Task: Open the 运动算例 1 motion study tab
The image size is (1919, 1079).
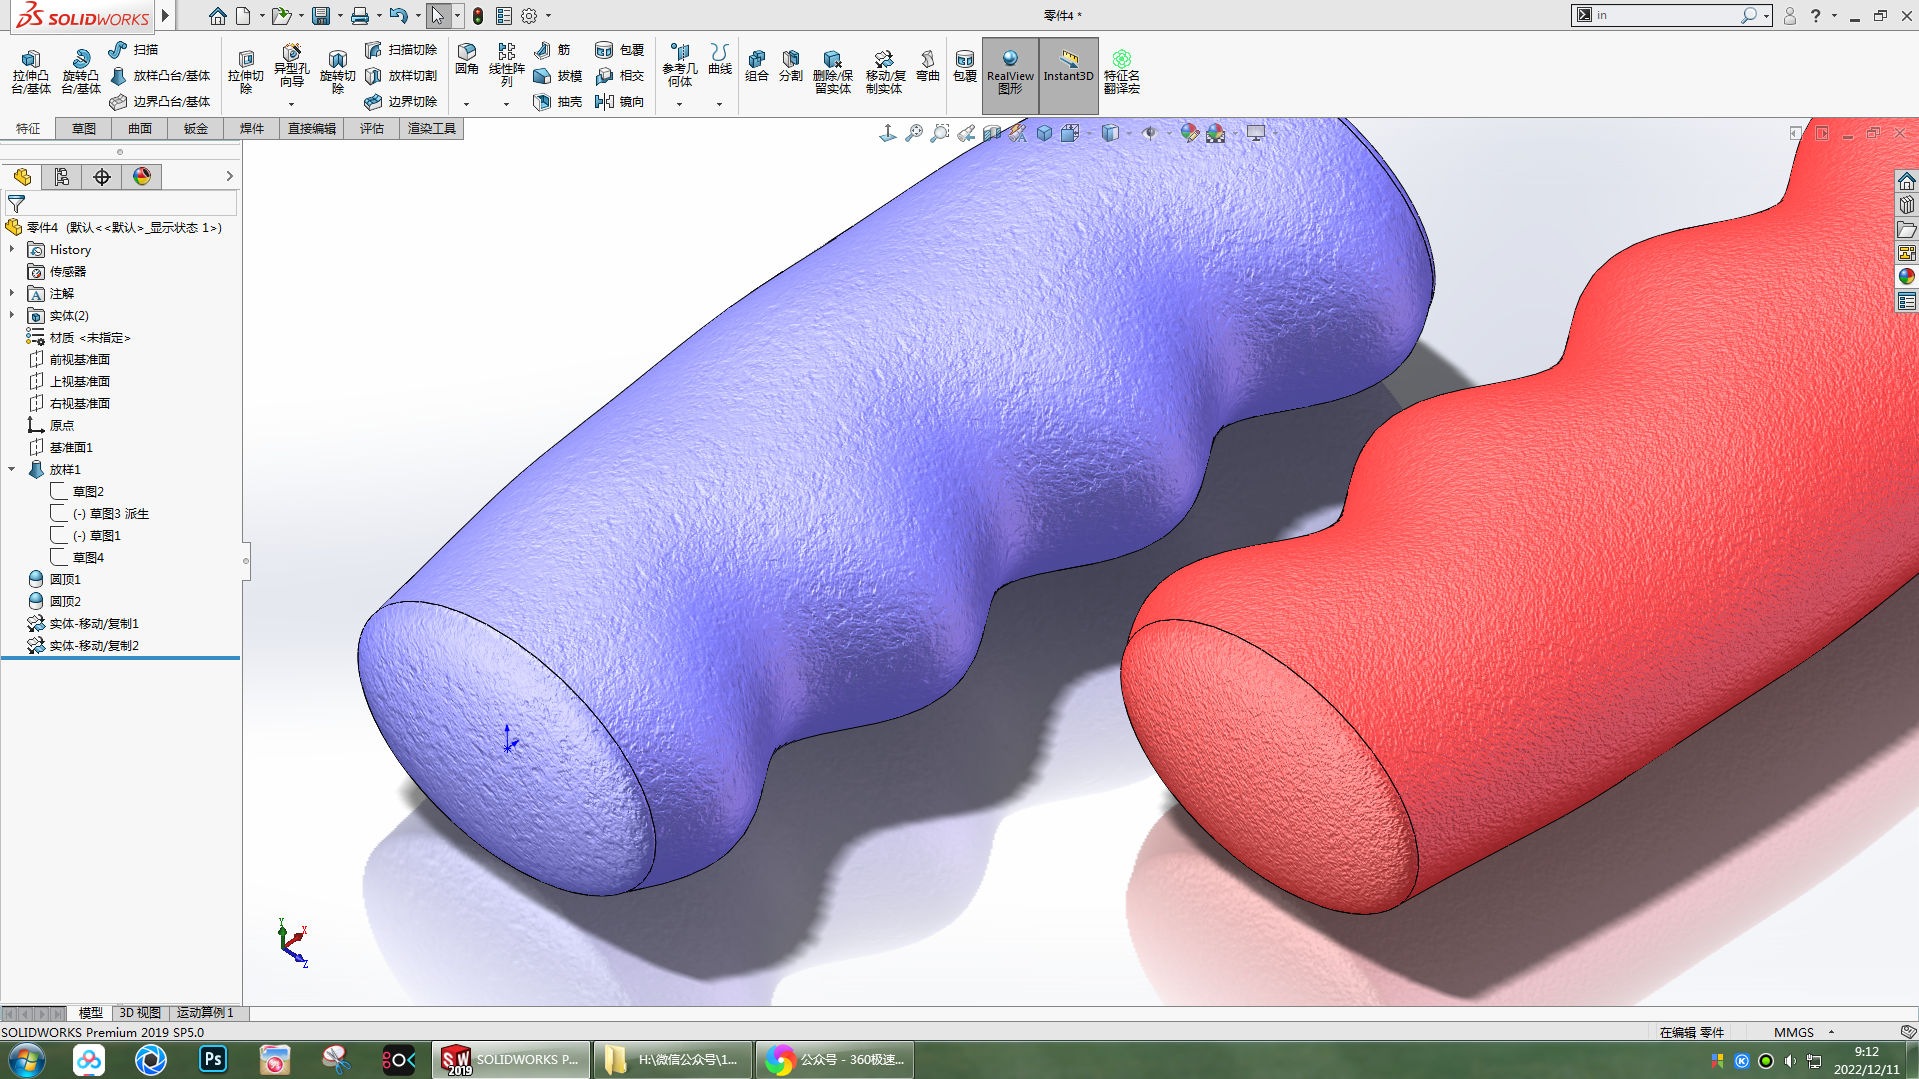Action: [205, 1013]
